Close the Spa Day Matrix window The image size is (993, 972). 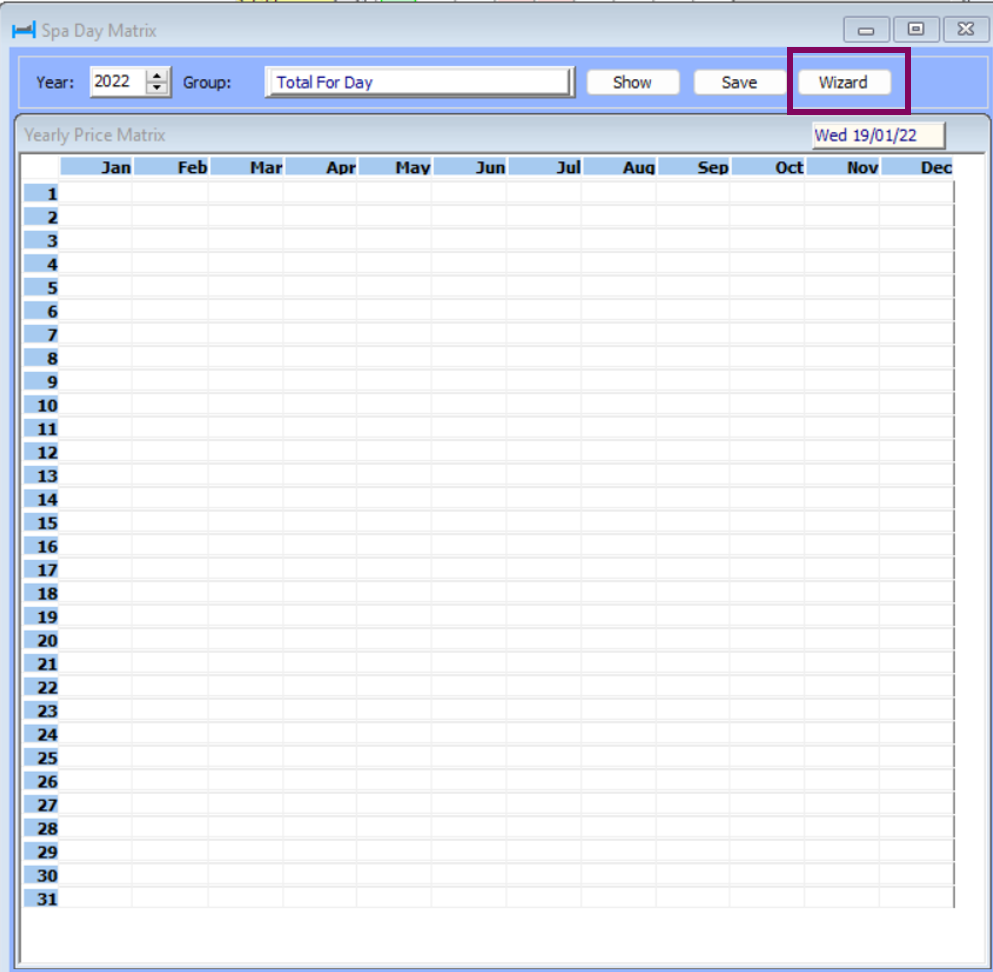tap(966, 30)
